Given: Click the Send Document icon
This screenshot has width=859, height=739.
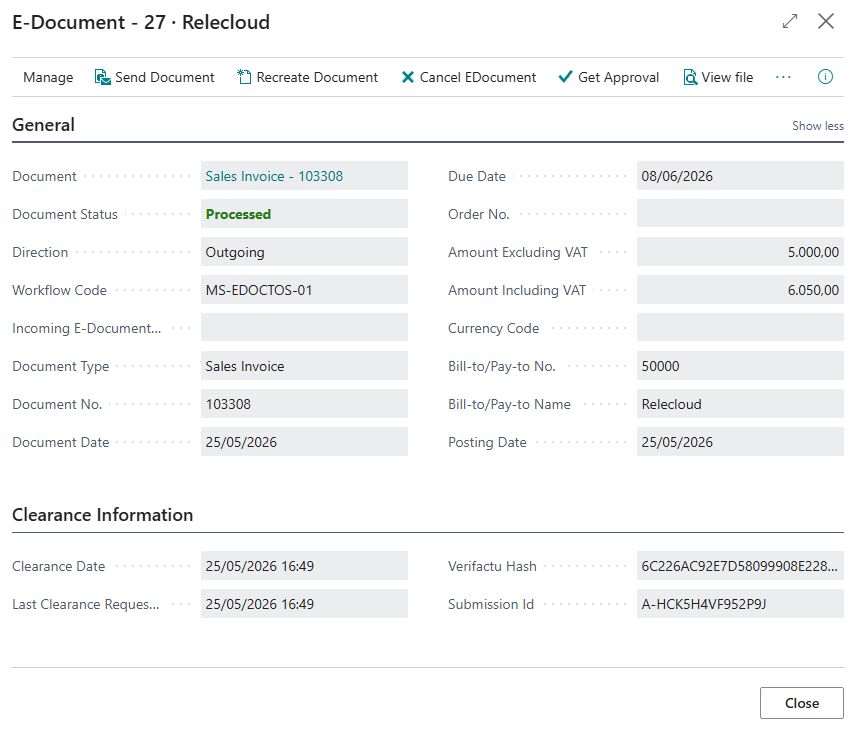Looking at the screenshot, I should click(102, 77).
